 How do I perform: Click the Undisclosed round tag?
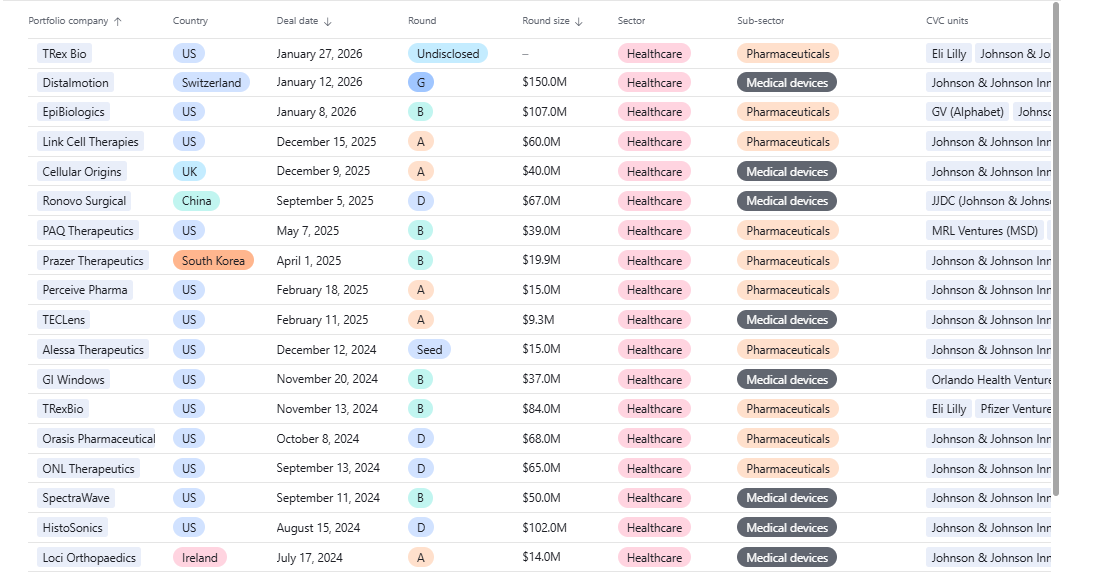click(448, 54)
